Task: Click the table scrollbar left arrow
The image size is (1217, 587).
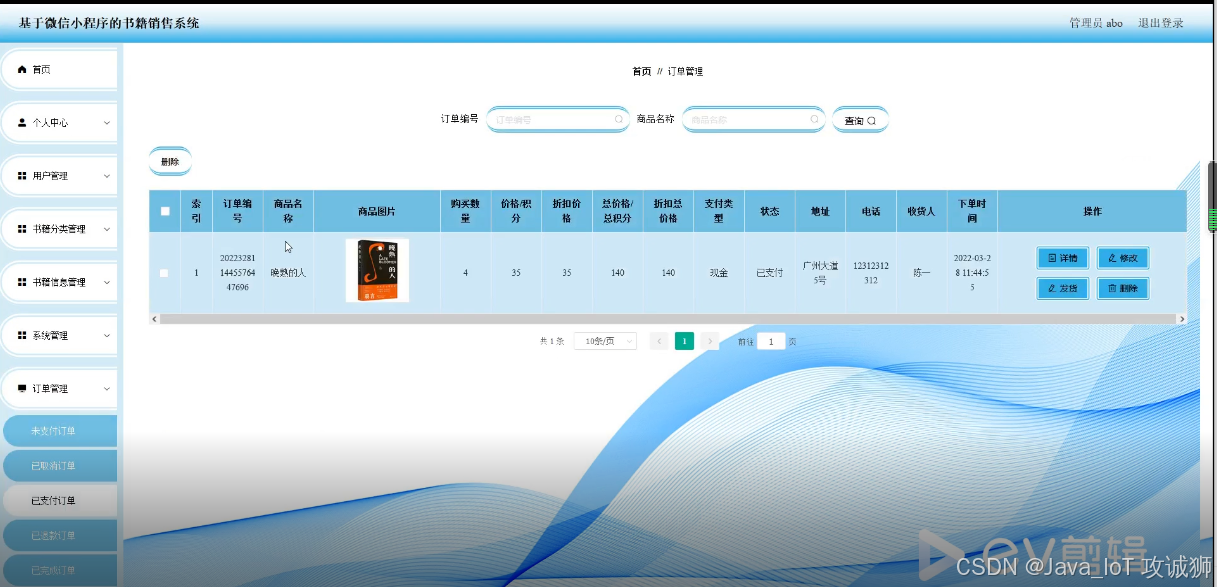Action: (x=154, y=319)
